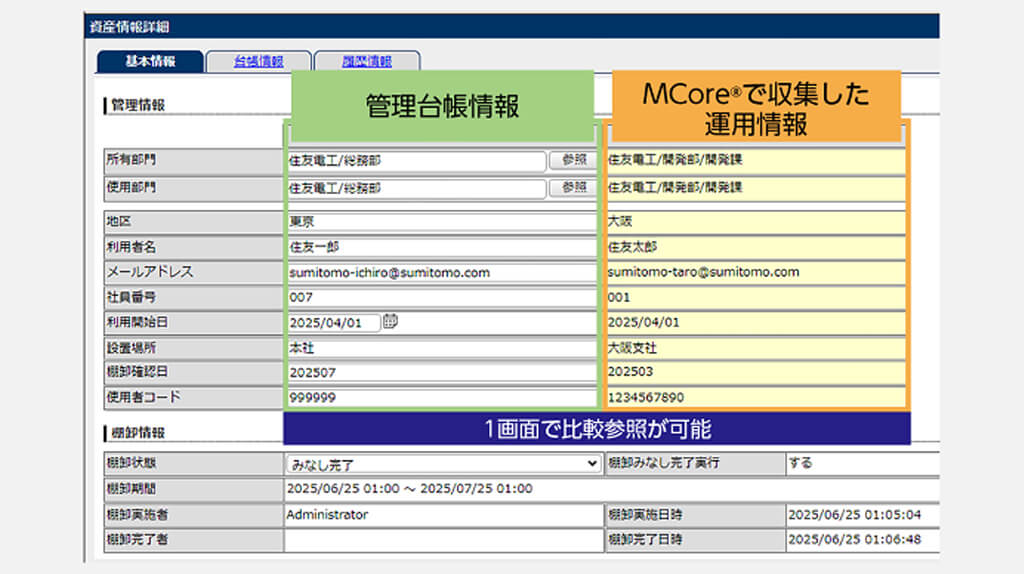Click the 棚卸情報 section heading

pyautogui.click(x=138, y=433)
